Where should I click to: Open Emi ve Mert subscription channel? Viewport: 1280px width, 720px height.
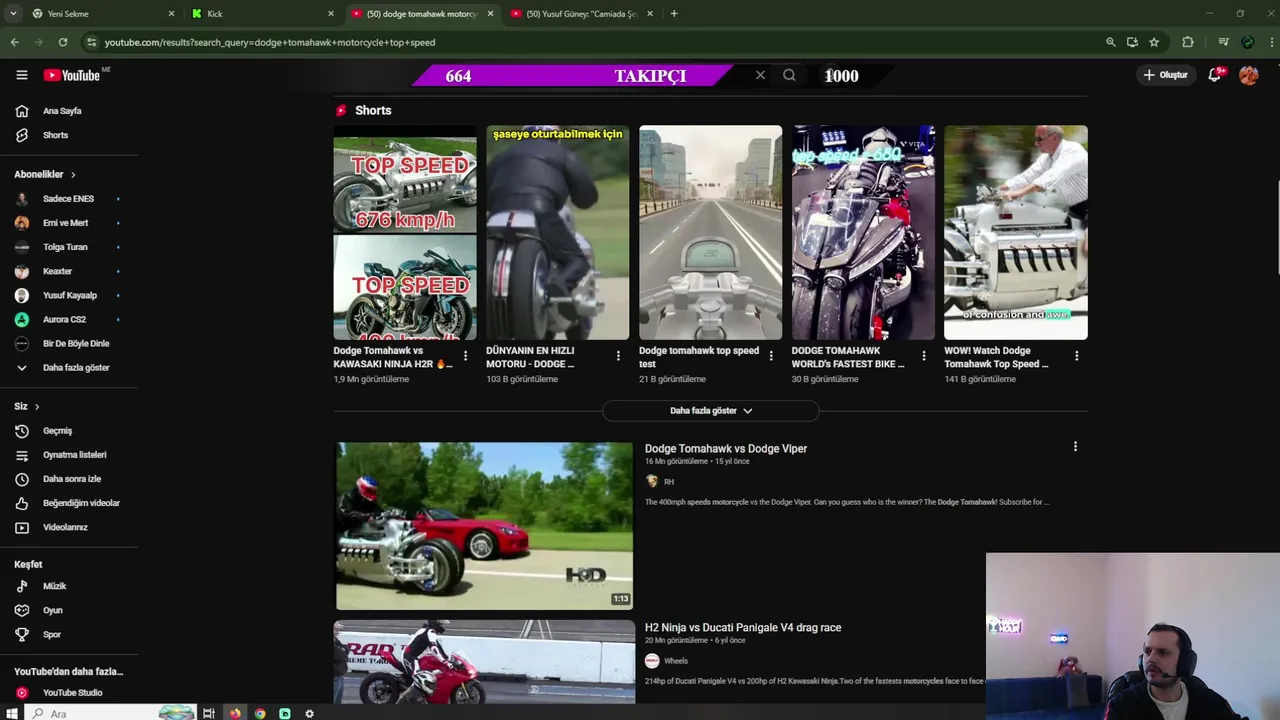tap(65, 223)
